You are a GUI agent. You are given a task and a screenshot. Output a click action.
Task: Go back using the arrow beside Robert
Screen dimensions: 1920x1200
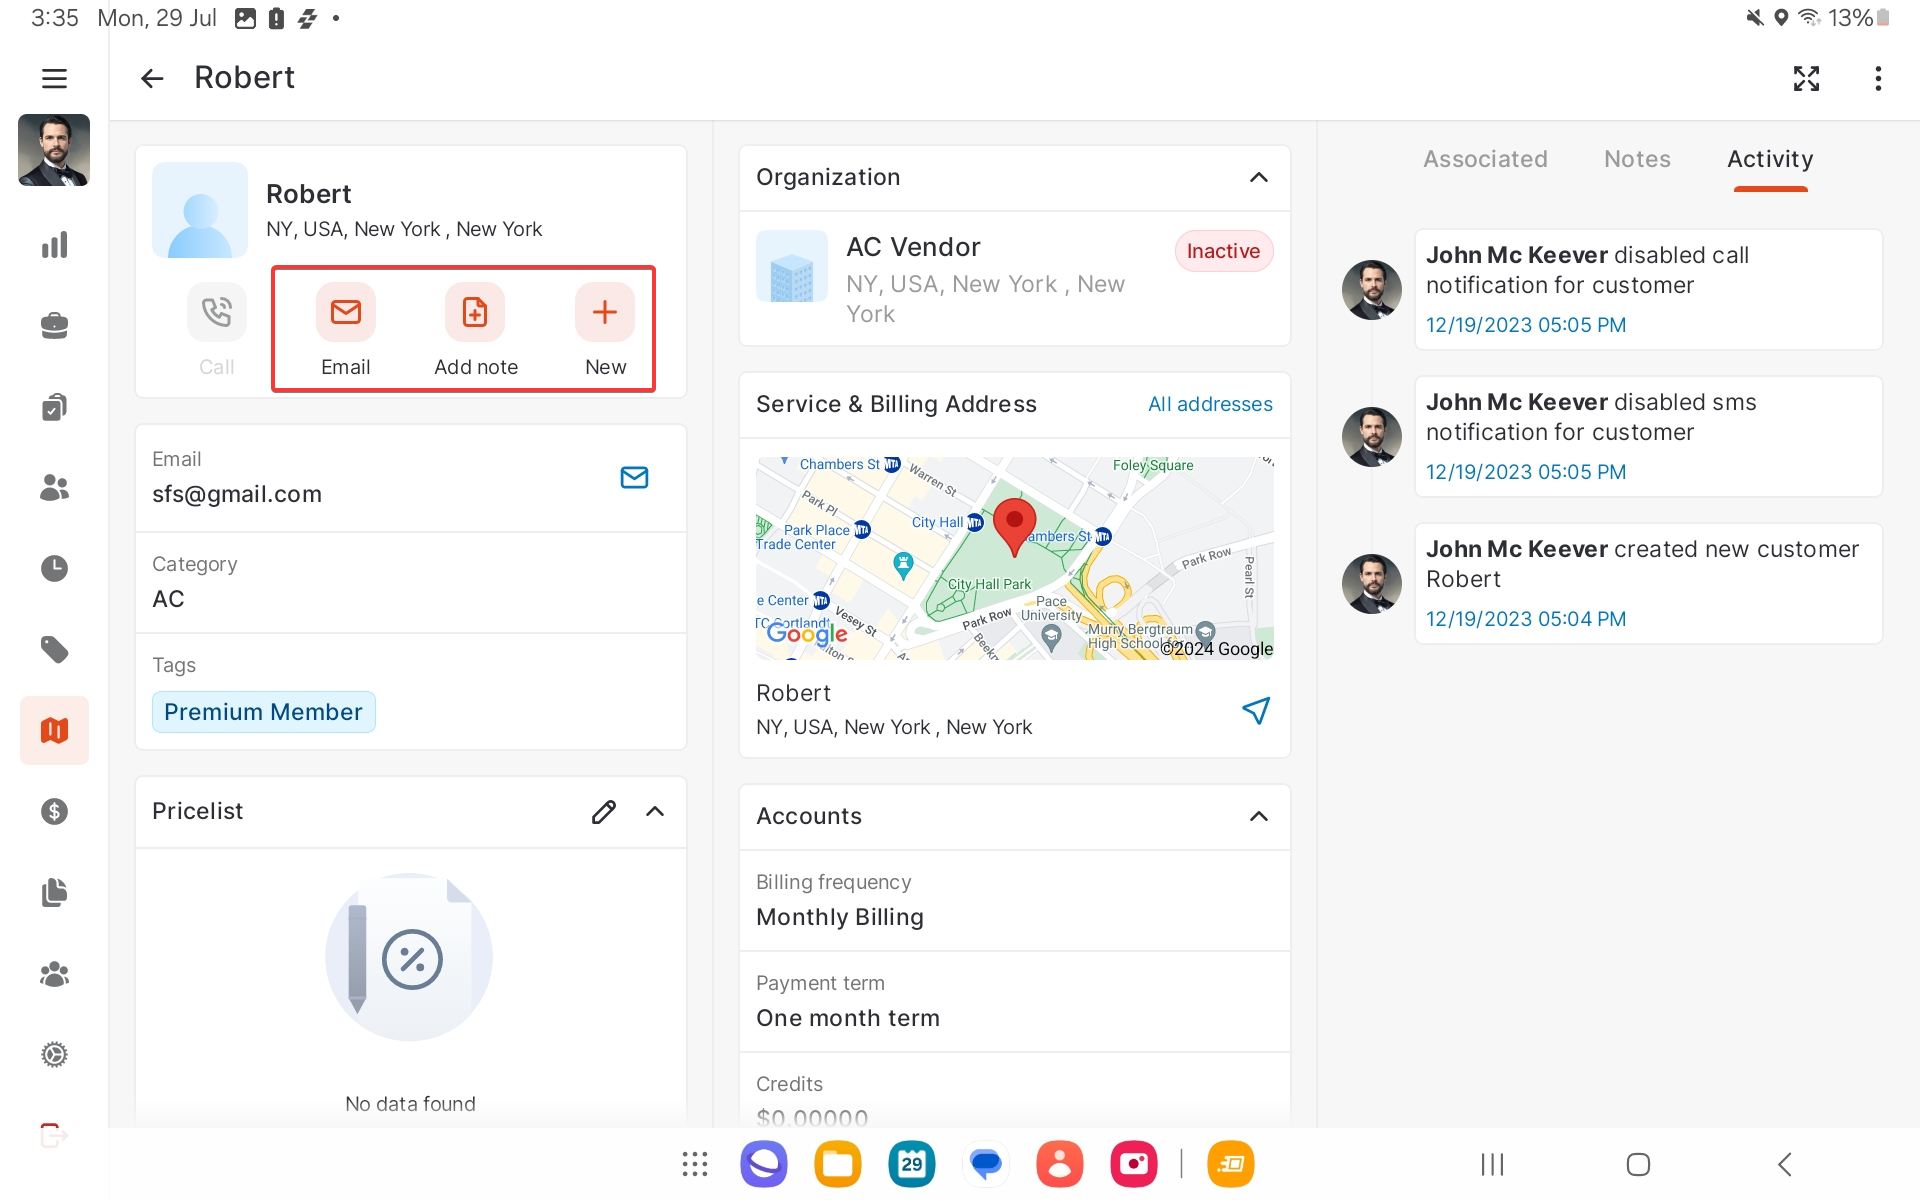click(152, 78)
